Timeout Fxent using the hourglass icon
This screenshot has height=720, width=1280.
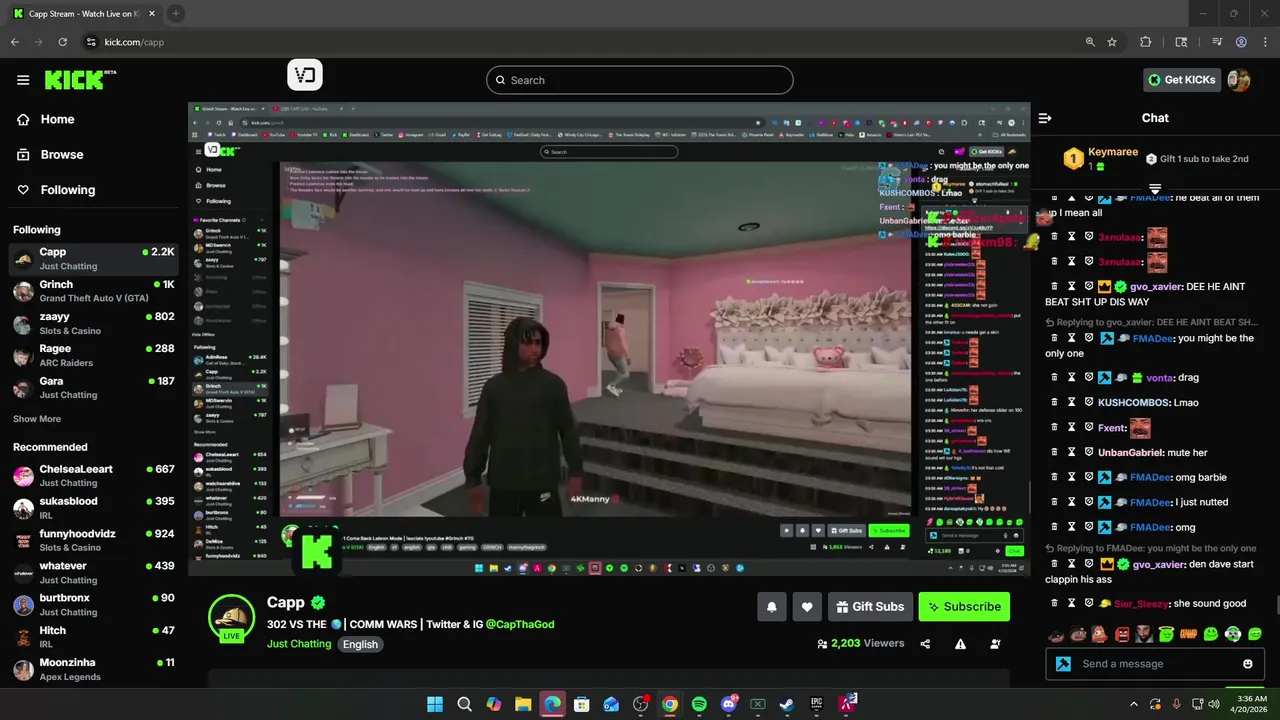(x=1071, y=428)
